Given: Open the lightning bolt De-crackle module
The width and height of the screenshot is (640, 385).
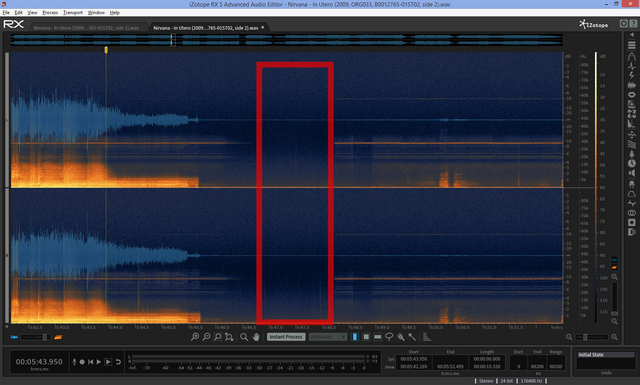Looking at the screenshot, I should point(631,76).
